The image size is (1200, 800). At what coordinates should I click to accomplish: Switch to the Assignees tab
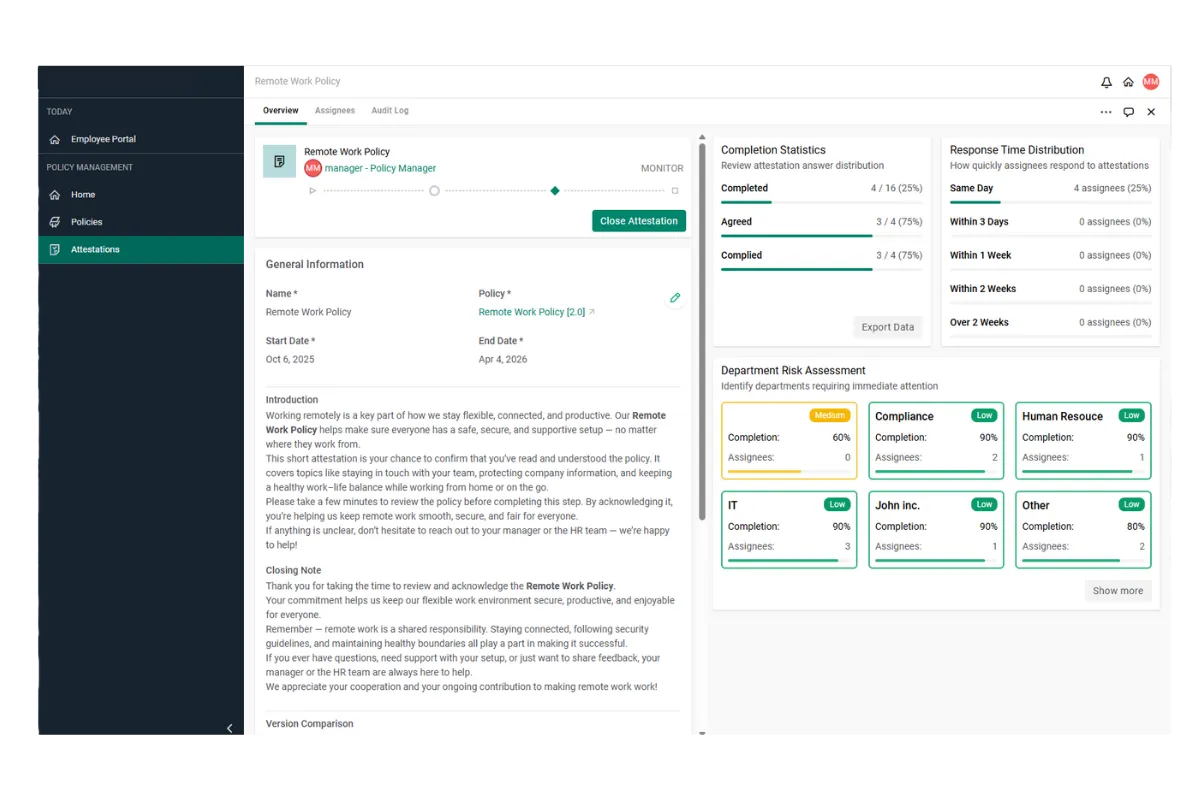coord(335,111)
